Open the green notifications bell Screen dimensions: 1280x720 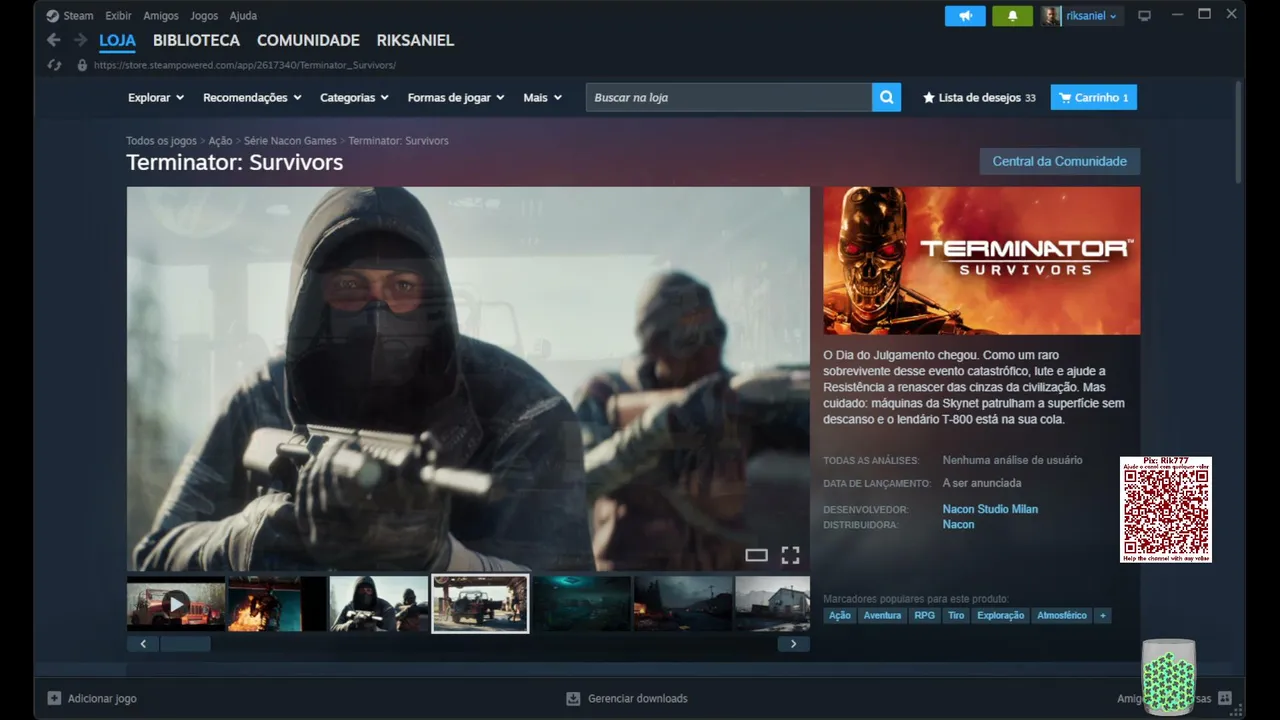pyautogui.click(x=1012, y=16)
